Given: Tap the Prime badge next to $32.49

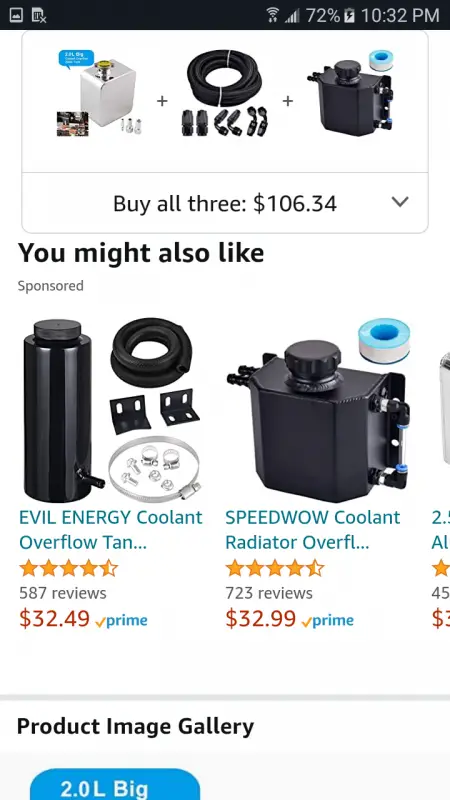Looking at the screenshot, I should tap(121, 621).
